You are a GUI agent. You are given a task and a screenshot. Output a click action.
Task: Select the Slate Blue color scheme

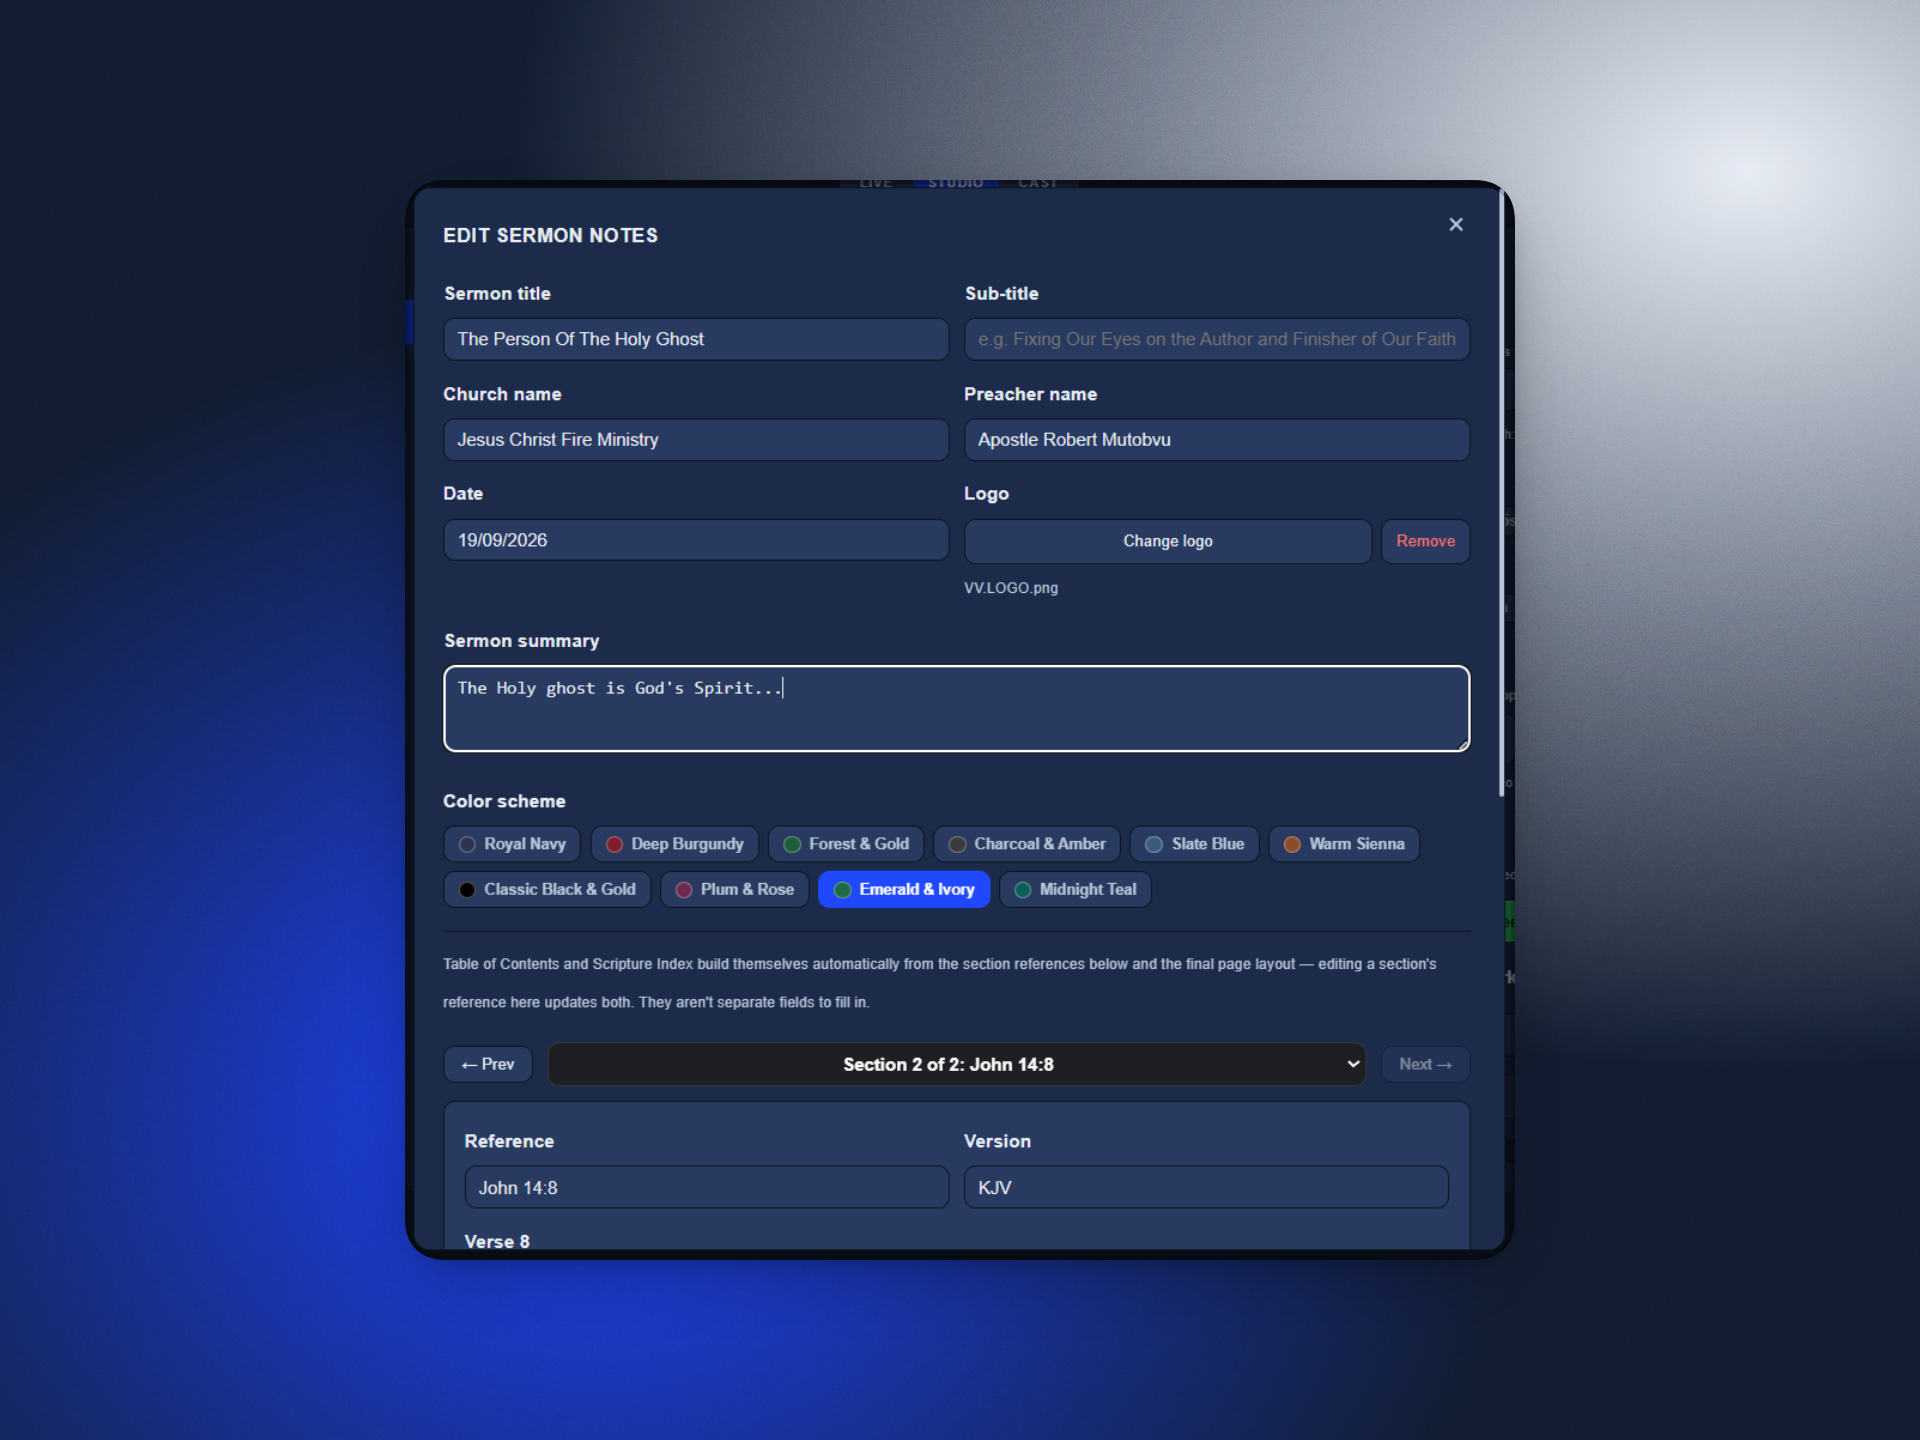point(1194,844)
